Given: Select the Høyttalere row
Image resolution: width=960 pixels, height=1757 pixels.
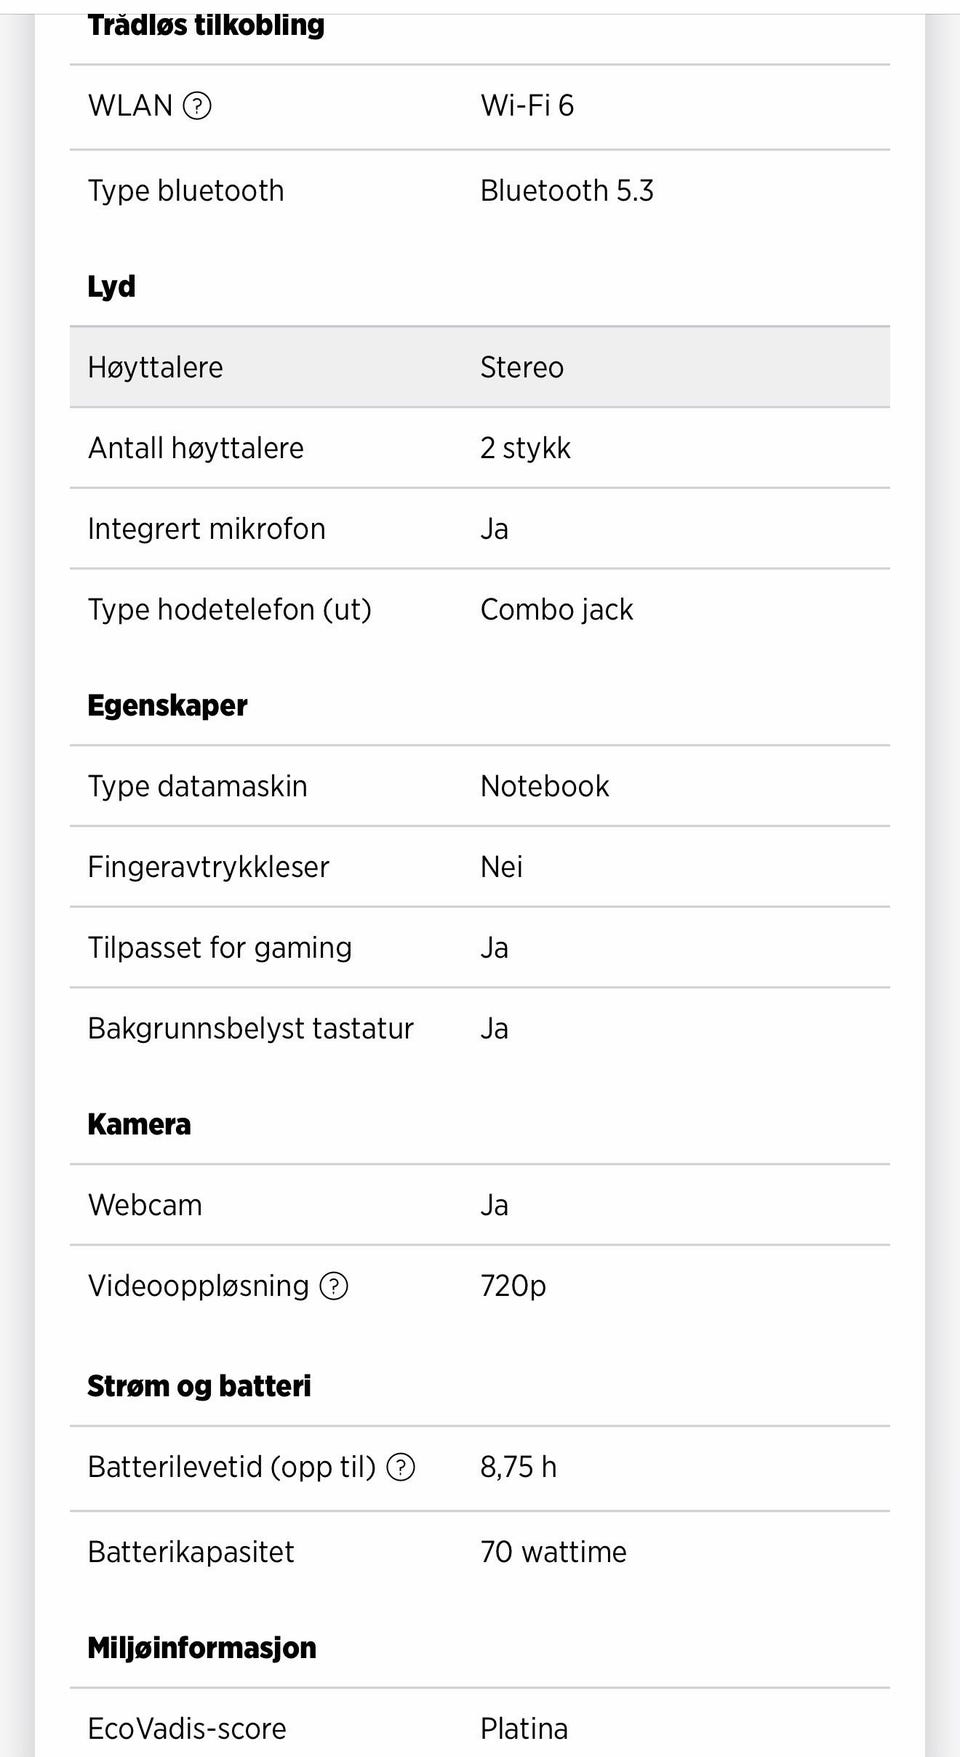Looking at the screenshot, I should tap(479, 367).
